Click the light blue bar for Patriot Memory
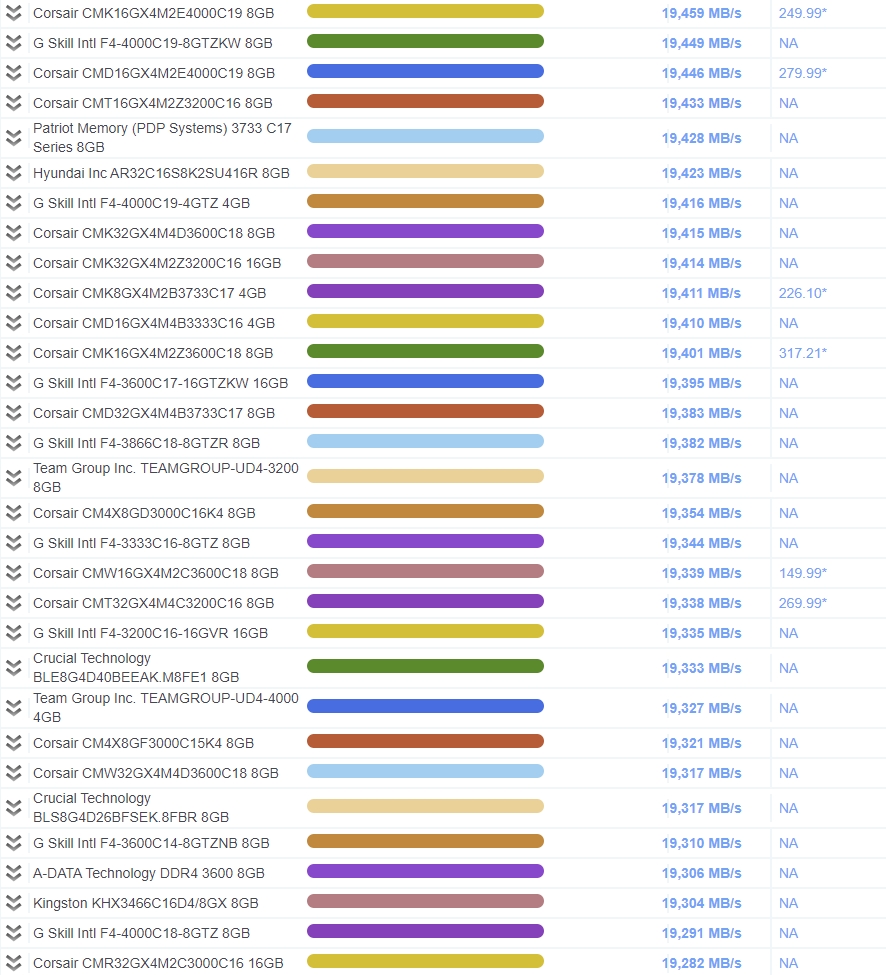 tap(425, 136)
